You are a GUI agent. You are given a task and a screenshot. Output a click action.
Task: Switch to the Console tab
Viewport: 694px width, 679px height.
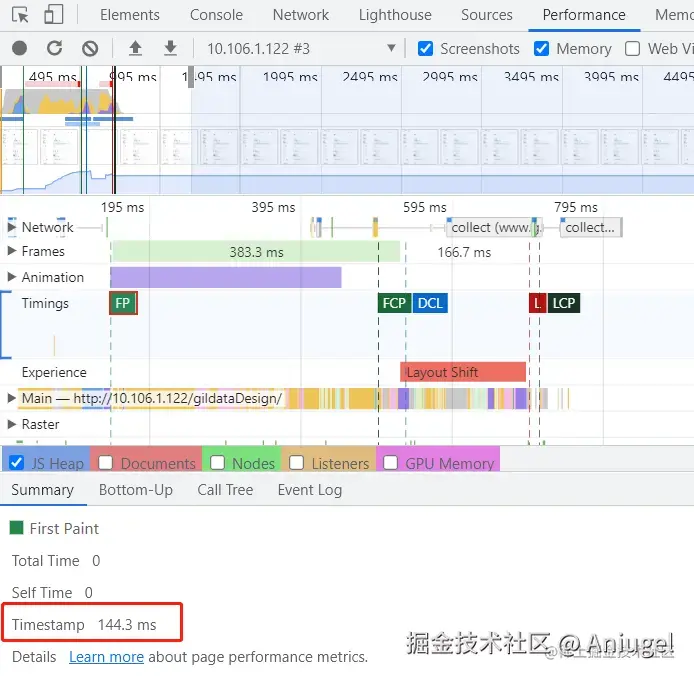pos(216,15)
